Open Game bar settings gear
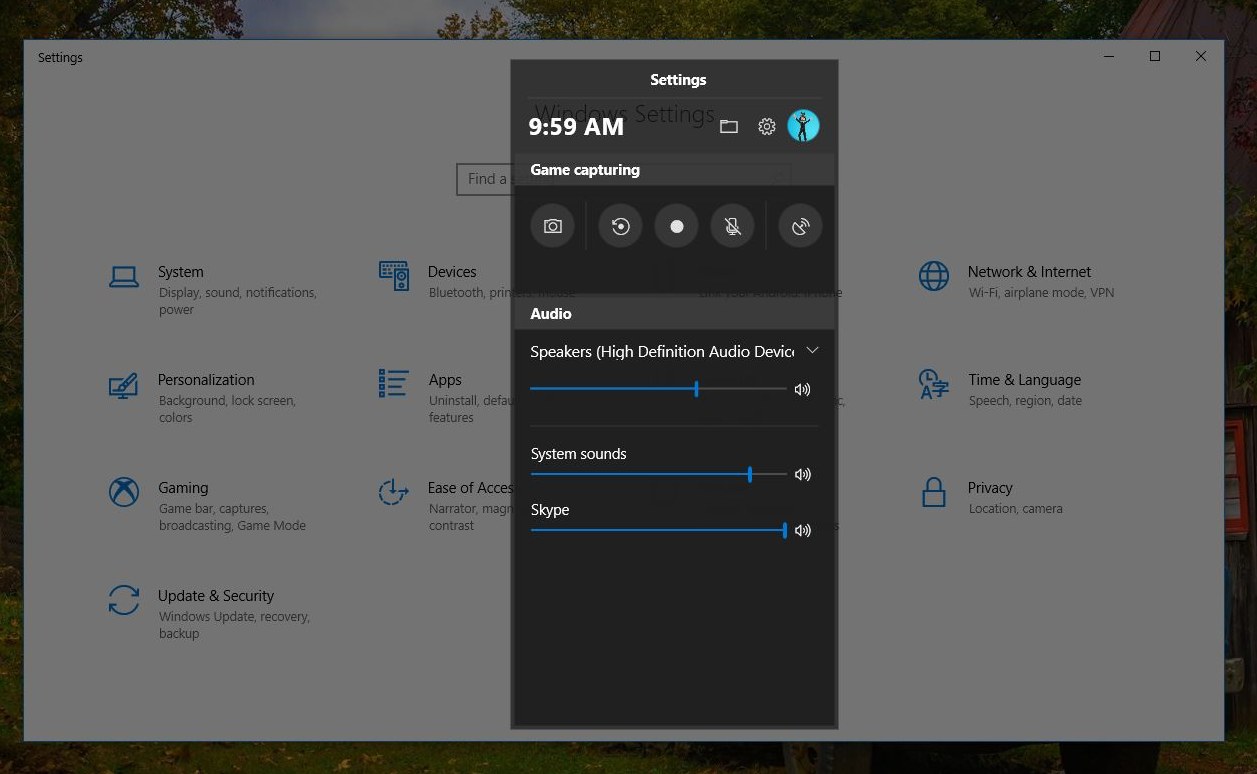Image resolution: width=1257 pixels, height=774 pixels. [767, 126]
